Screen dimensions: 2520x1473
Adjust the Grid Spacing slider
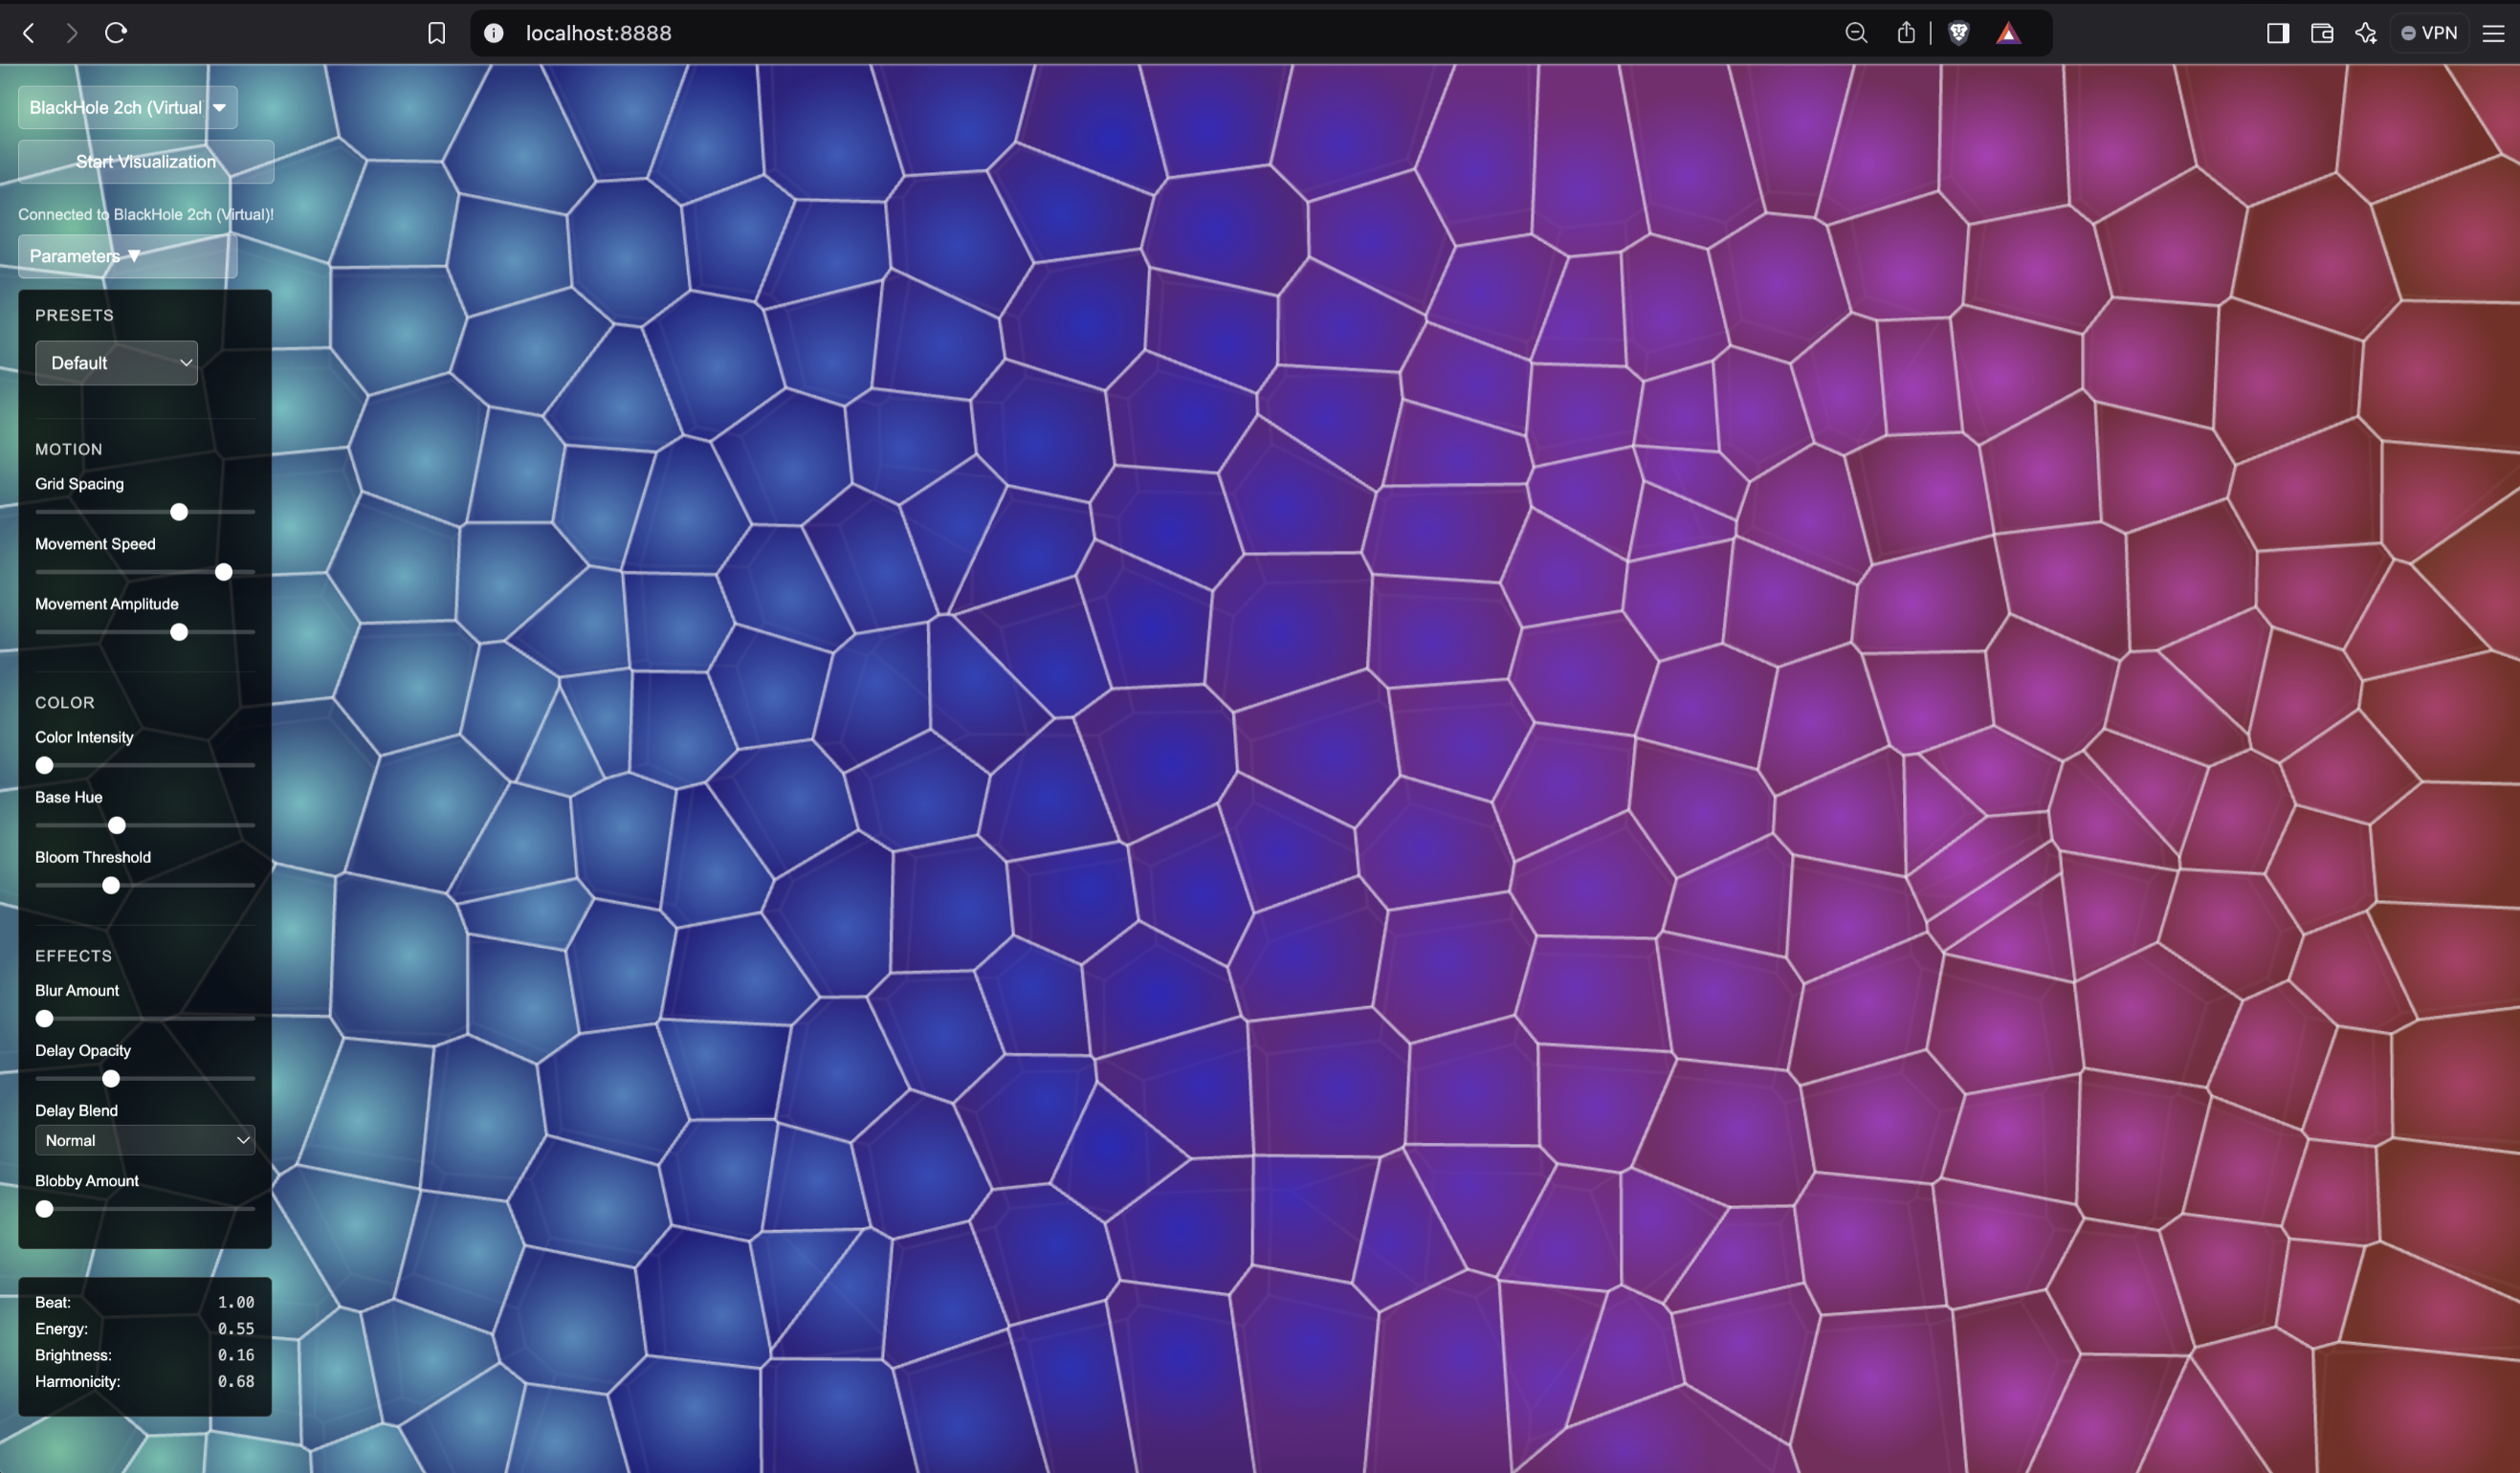(x=145, y=512)
